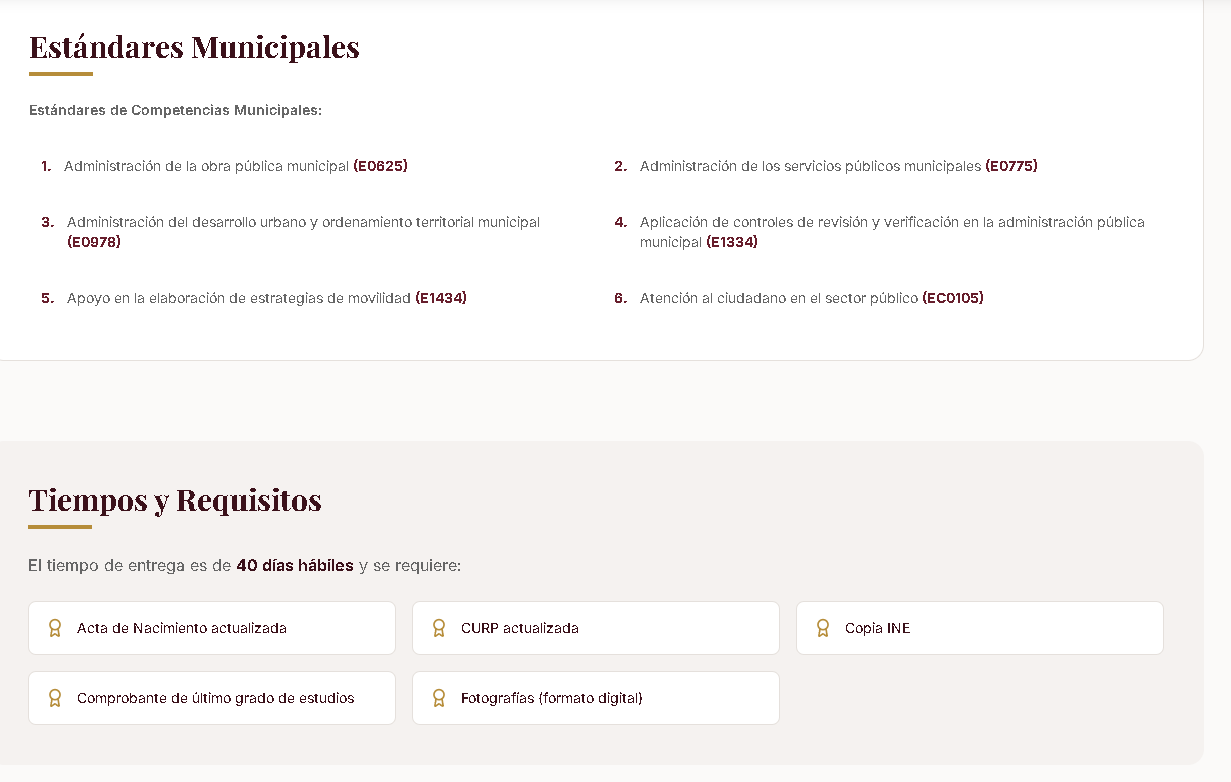Image resolution: width=1231 pixels, height=782 pixels.
Task: Click the ribbon icon beside Comprobante de estudios
Action: point(55,698)
